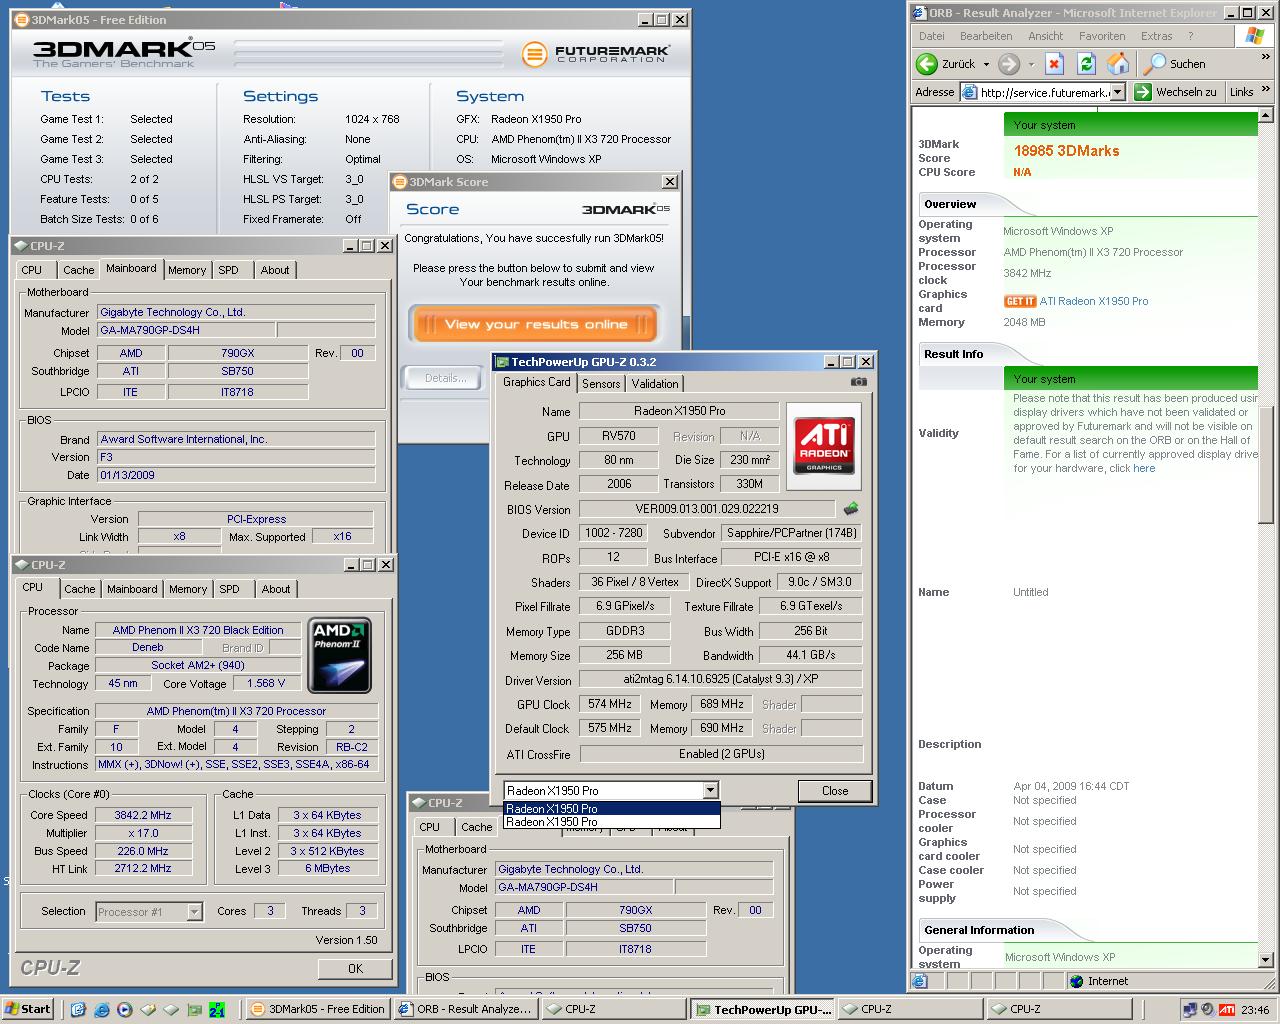Switch to the ORB - Result Analyzer taskbar button
The image size is (1280, 1024).
point(465,1009)
